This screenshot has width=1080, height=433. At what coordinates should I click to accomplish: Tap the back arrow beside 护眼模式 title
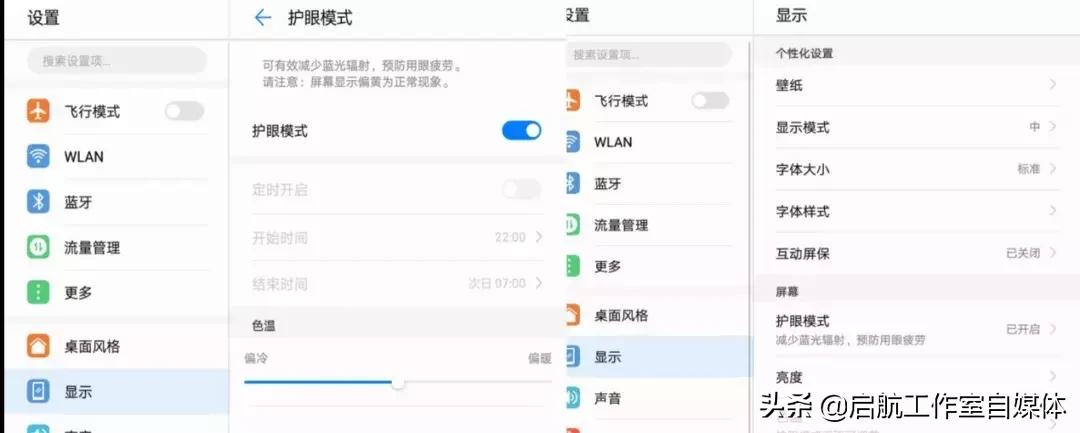click(262, 18)
